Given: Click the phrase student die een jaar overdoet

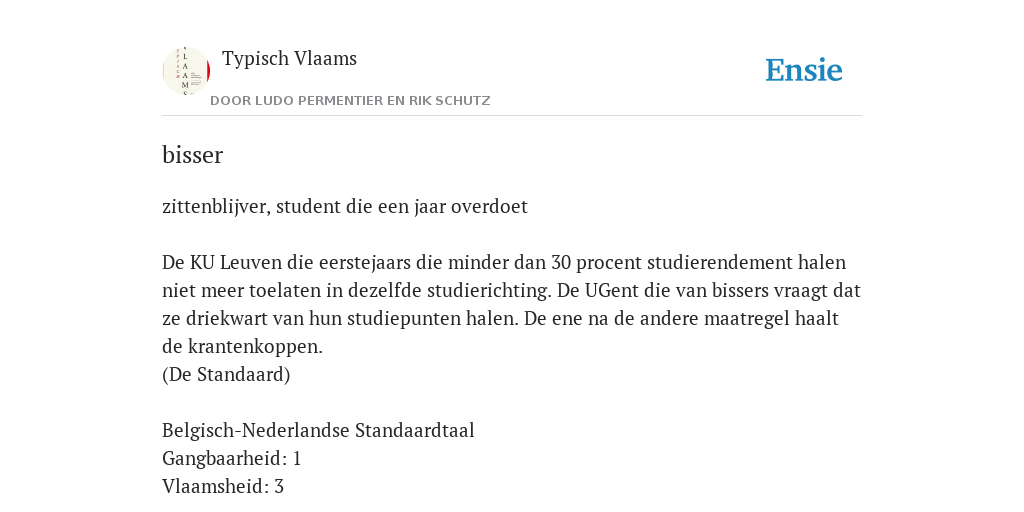Looking at the screenshot, I should coord(402,206).
